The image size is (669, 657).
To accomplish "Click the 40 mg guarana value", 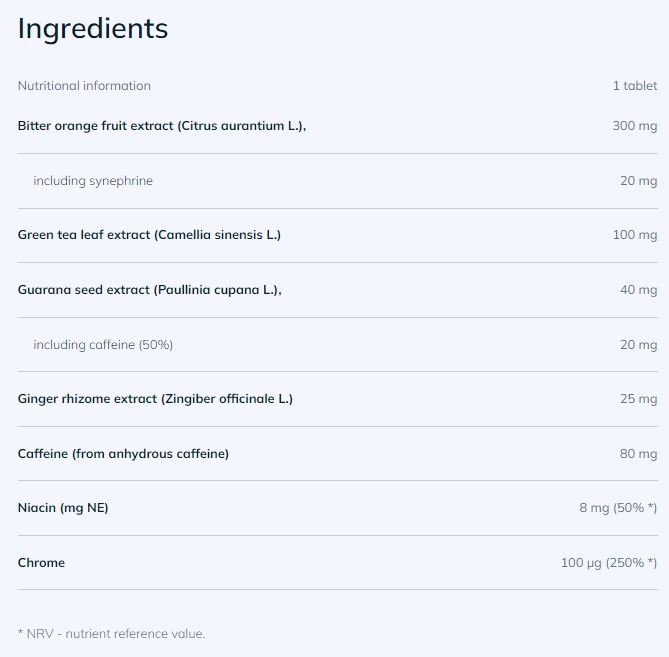I will [638, 290].
